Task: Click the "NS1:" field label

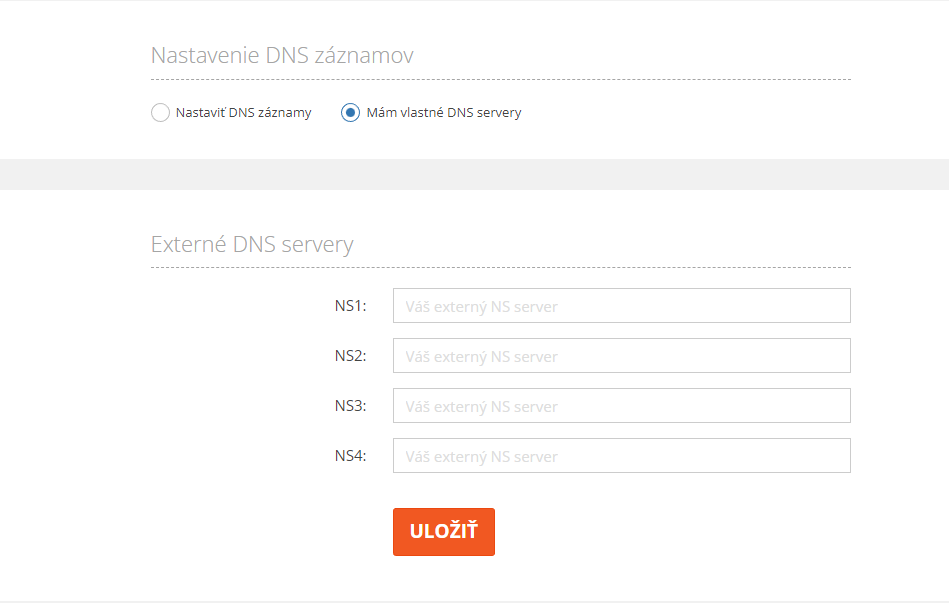Action: pyautogui.click(x=350, y=306)
